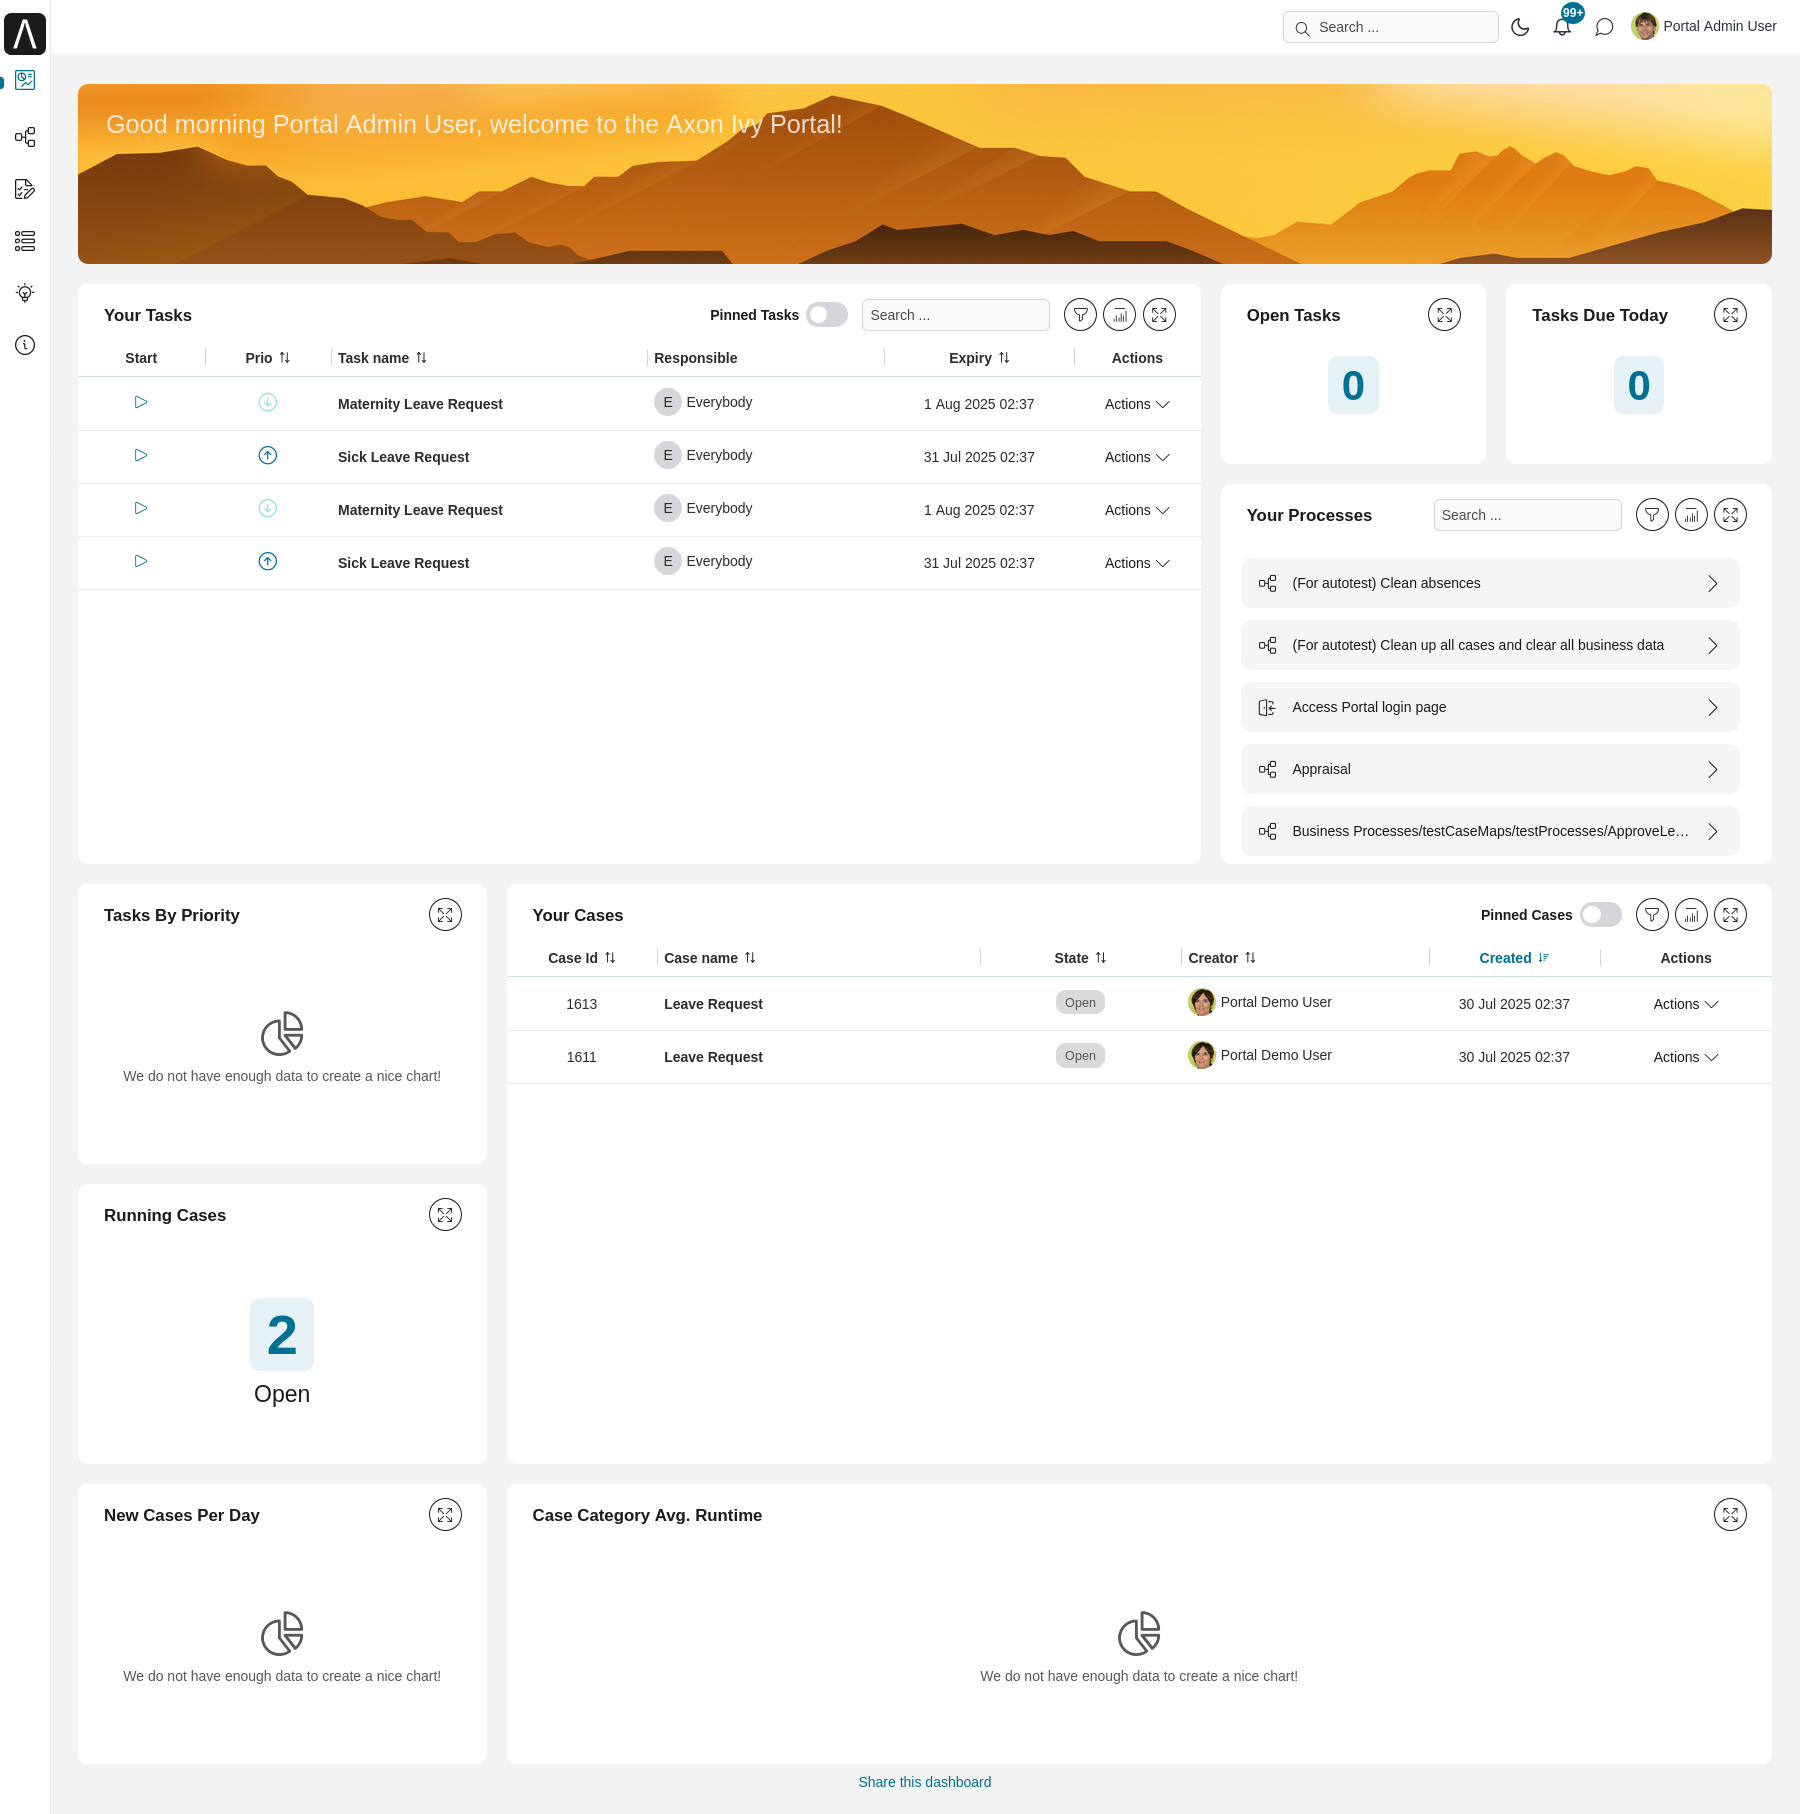Click the filter funnel icon on Your Tasks
Image resolution: width=1800 pixels, height=1814 pixels.
tap(1080, 314)
